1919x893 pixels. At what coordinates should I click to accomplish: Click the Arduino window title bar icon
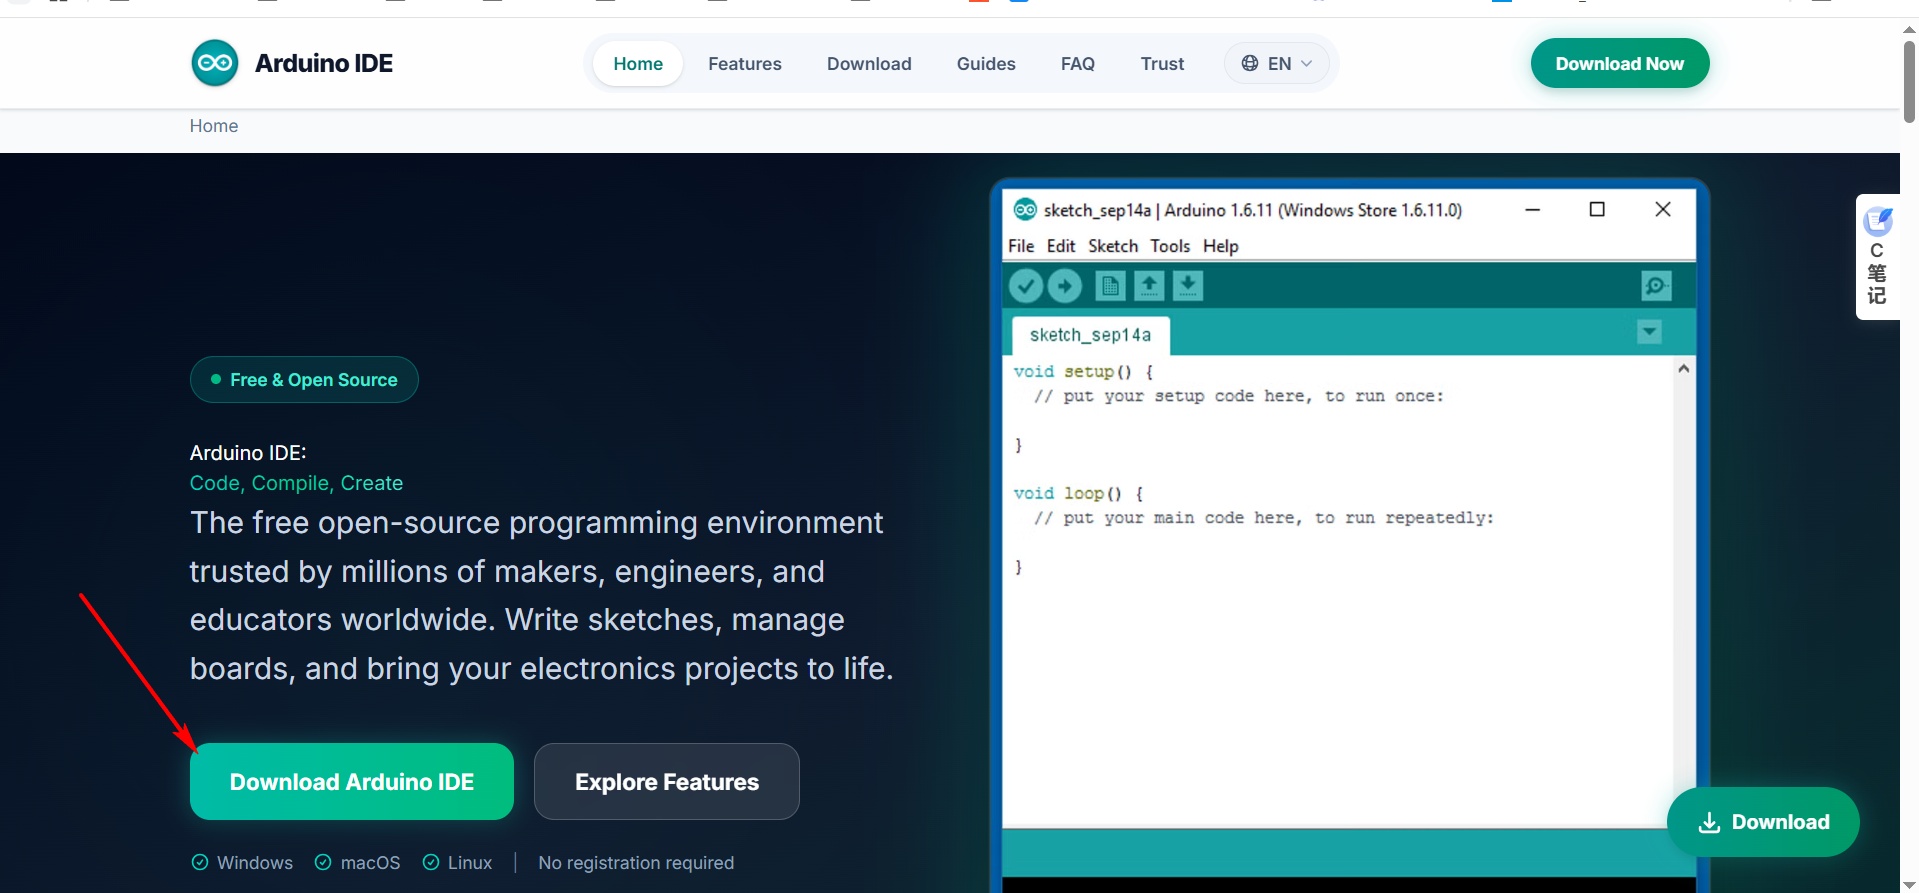(1025, 209)
